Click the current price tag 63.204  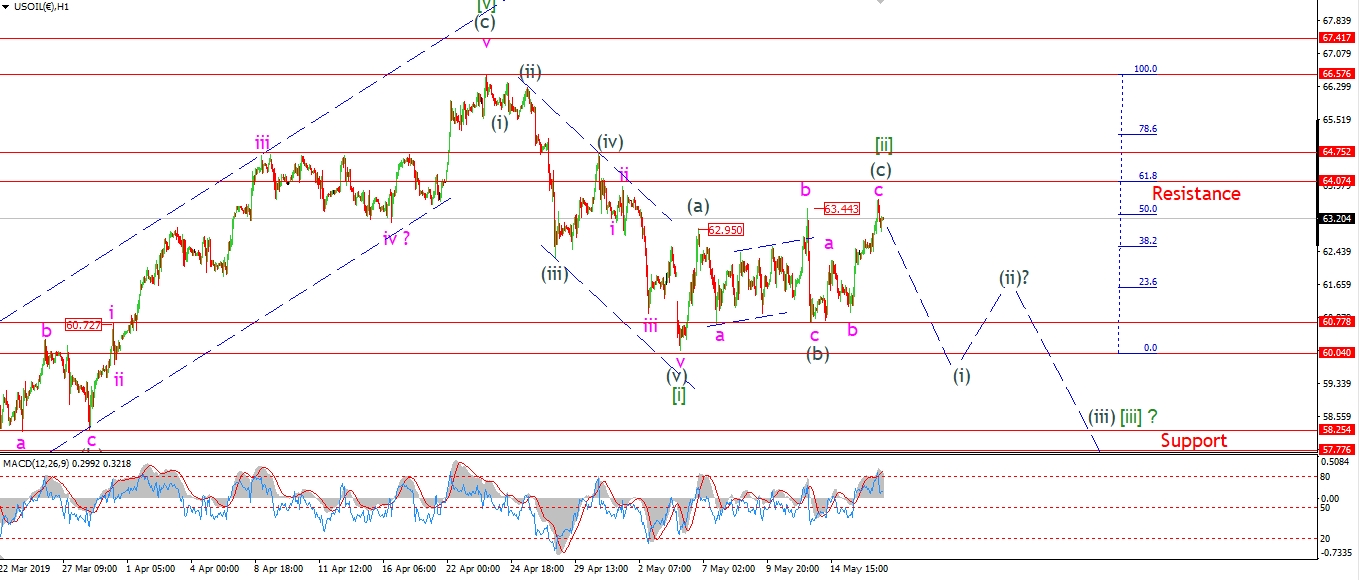[x=1337, y=218]
